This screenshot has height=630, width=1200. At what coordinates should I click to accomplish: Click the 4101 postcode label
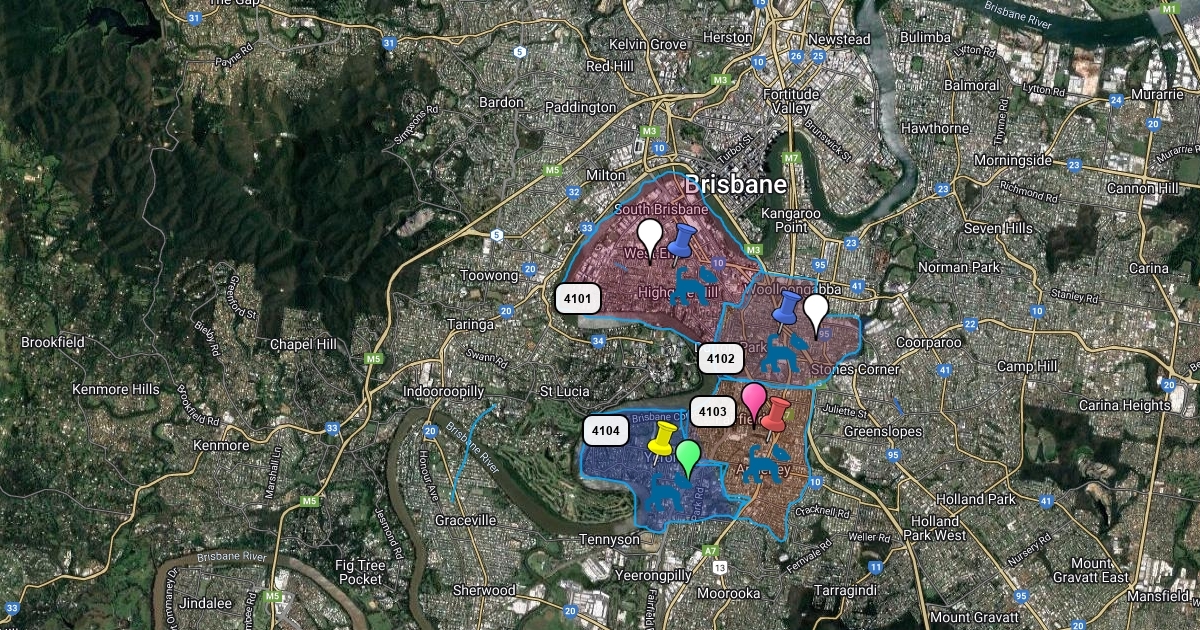(577, 299)
